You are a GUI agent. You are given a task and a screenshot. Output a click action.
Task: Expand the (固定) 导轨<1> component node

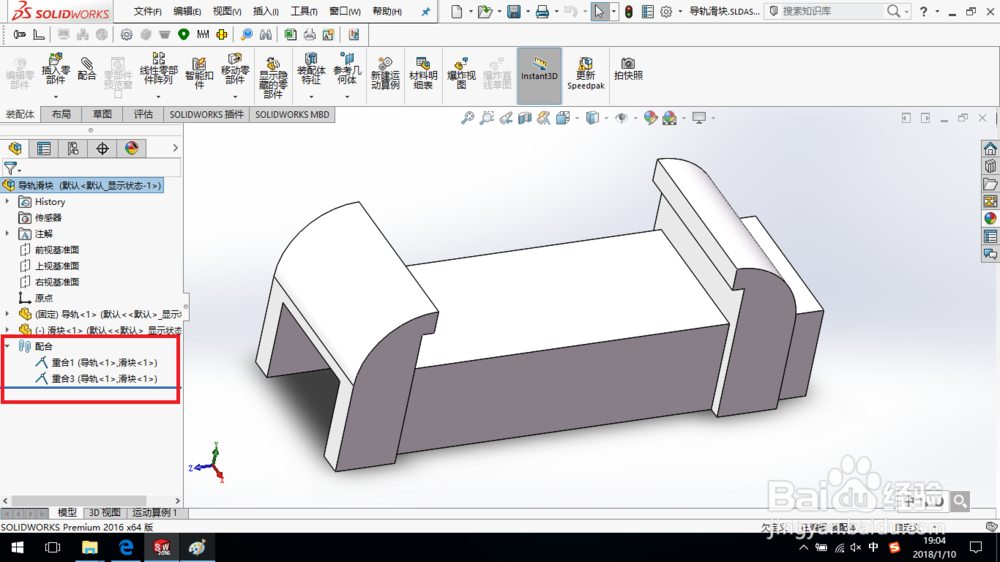click(7, 314)
